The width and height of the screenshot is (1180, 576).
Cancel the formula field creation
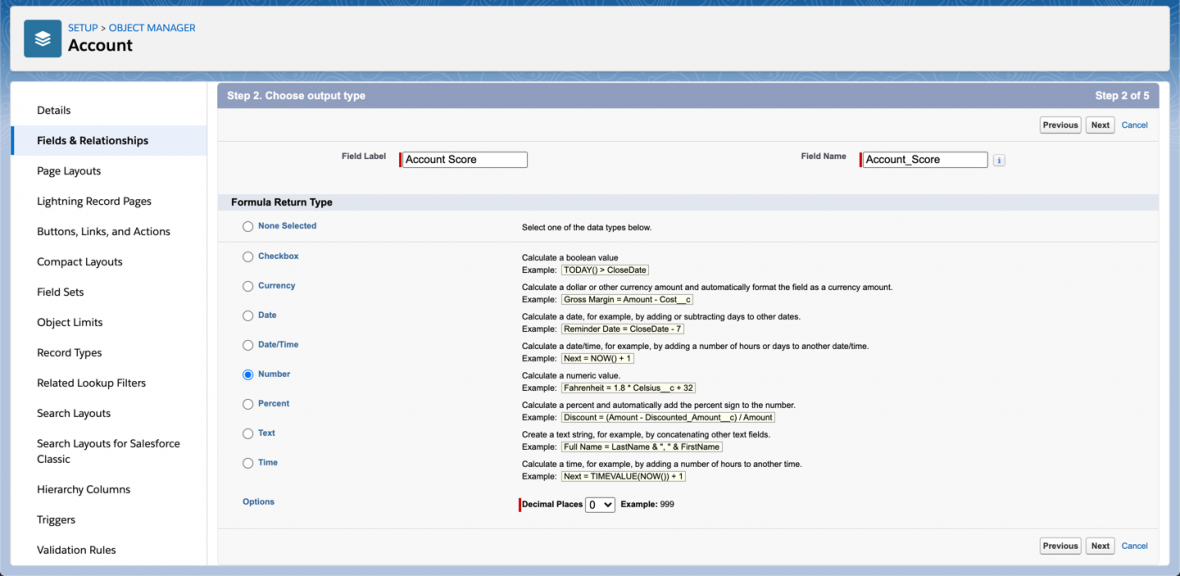click(x=1134, y=124)
